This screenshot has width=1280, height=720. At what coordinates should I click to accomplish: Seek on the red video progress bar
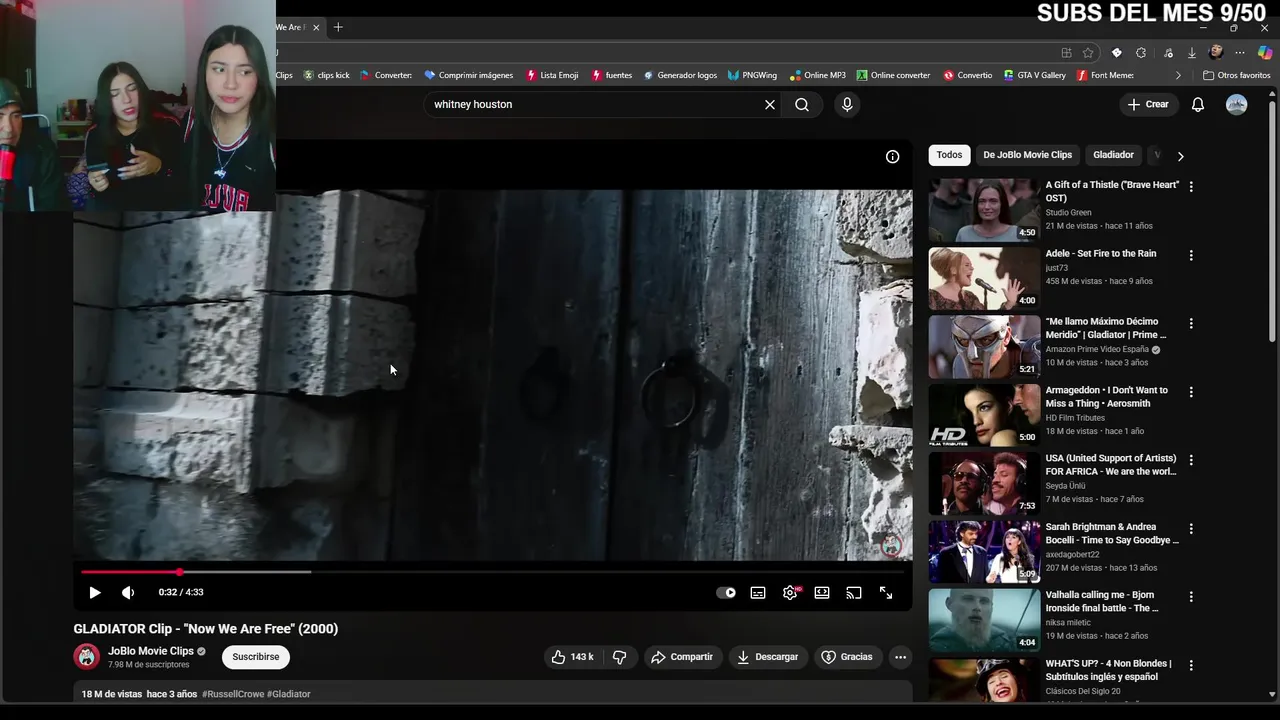[492, 572]
